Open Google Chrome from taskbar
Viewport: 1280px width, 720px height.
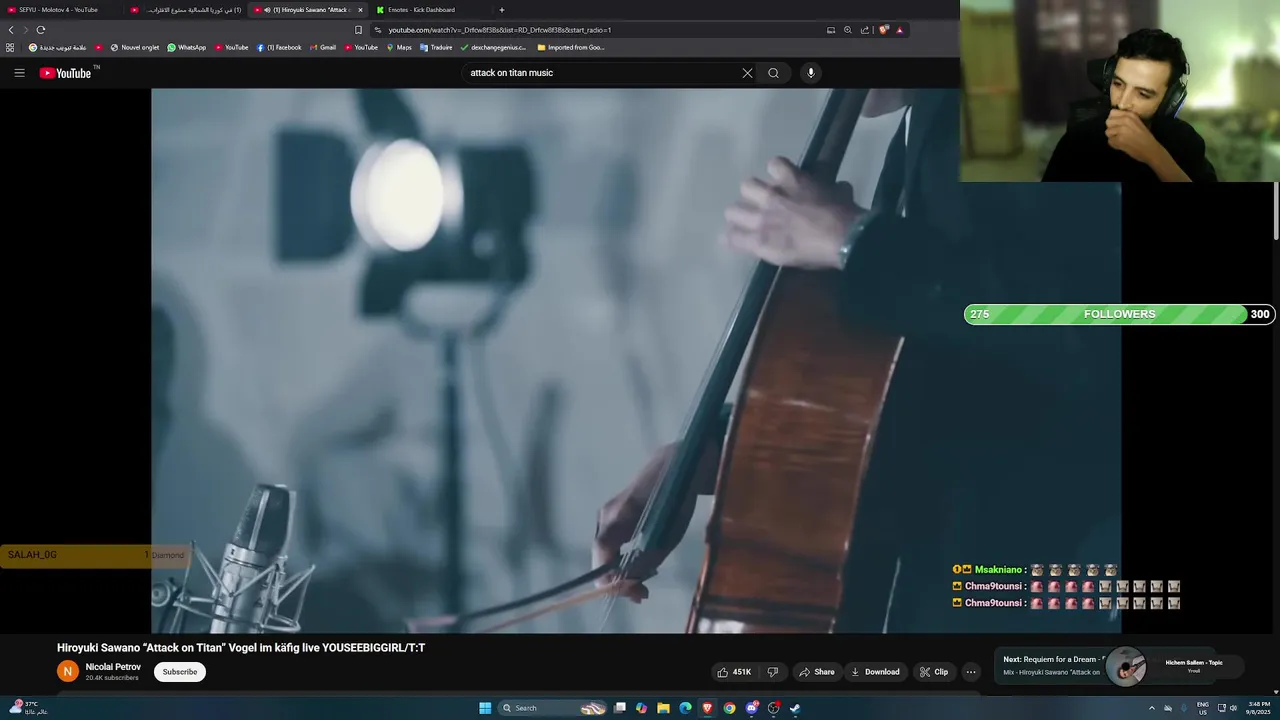point(729,708)
